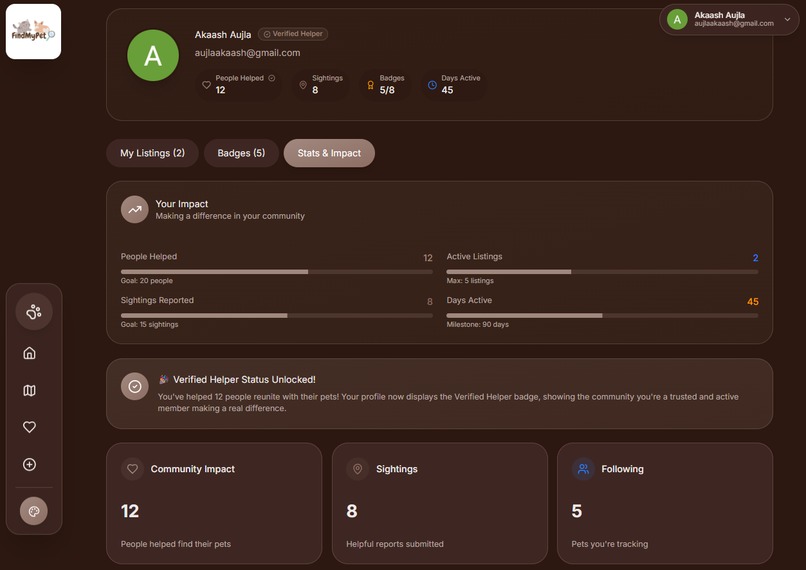
Task: Click the Active Listings progress bar
Action: 602,272
